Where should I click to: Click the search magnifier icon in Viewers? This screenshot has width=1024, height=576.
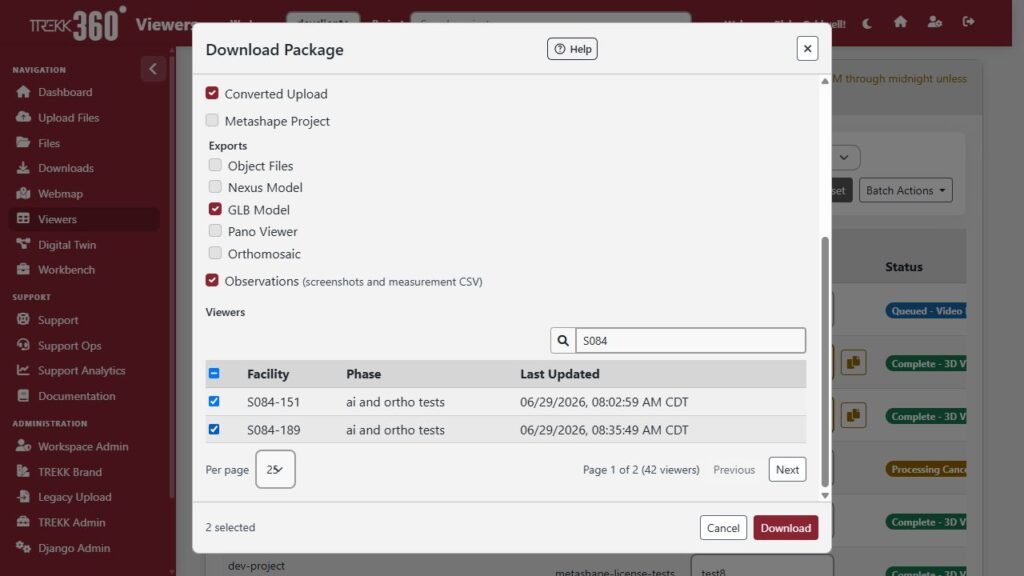(563, 340)
